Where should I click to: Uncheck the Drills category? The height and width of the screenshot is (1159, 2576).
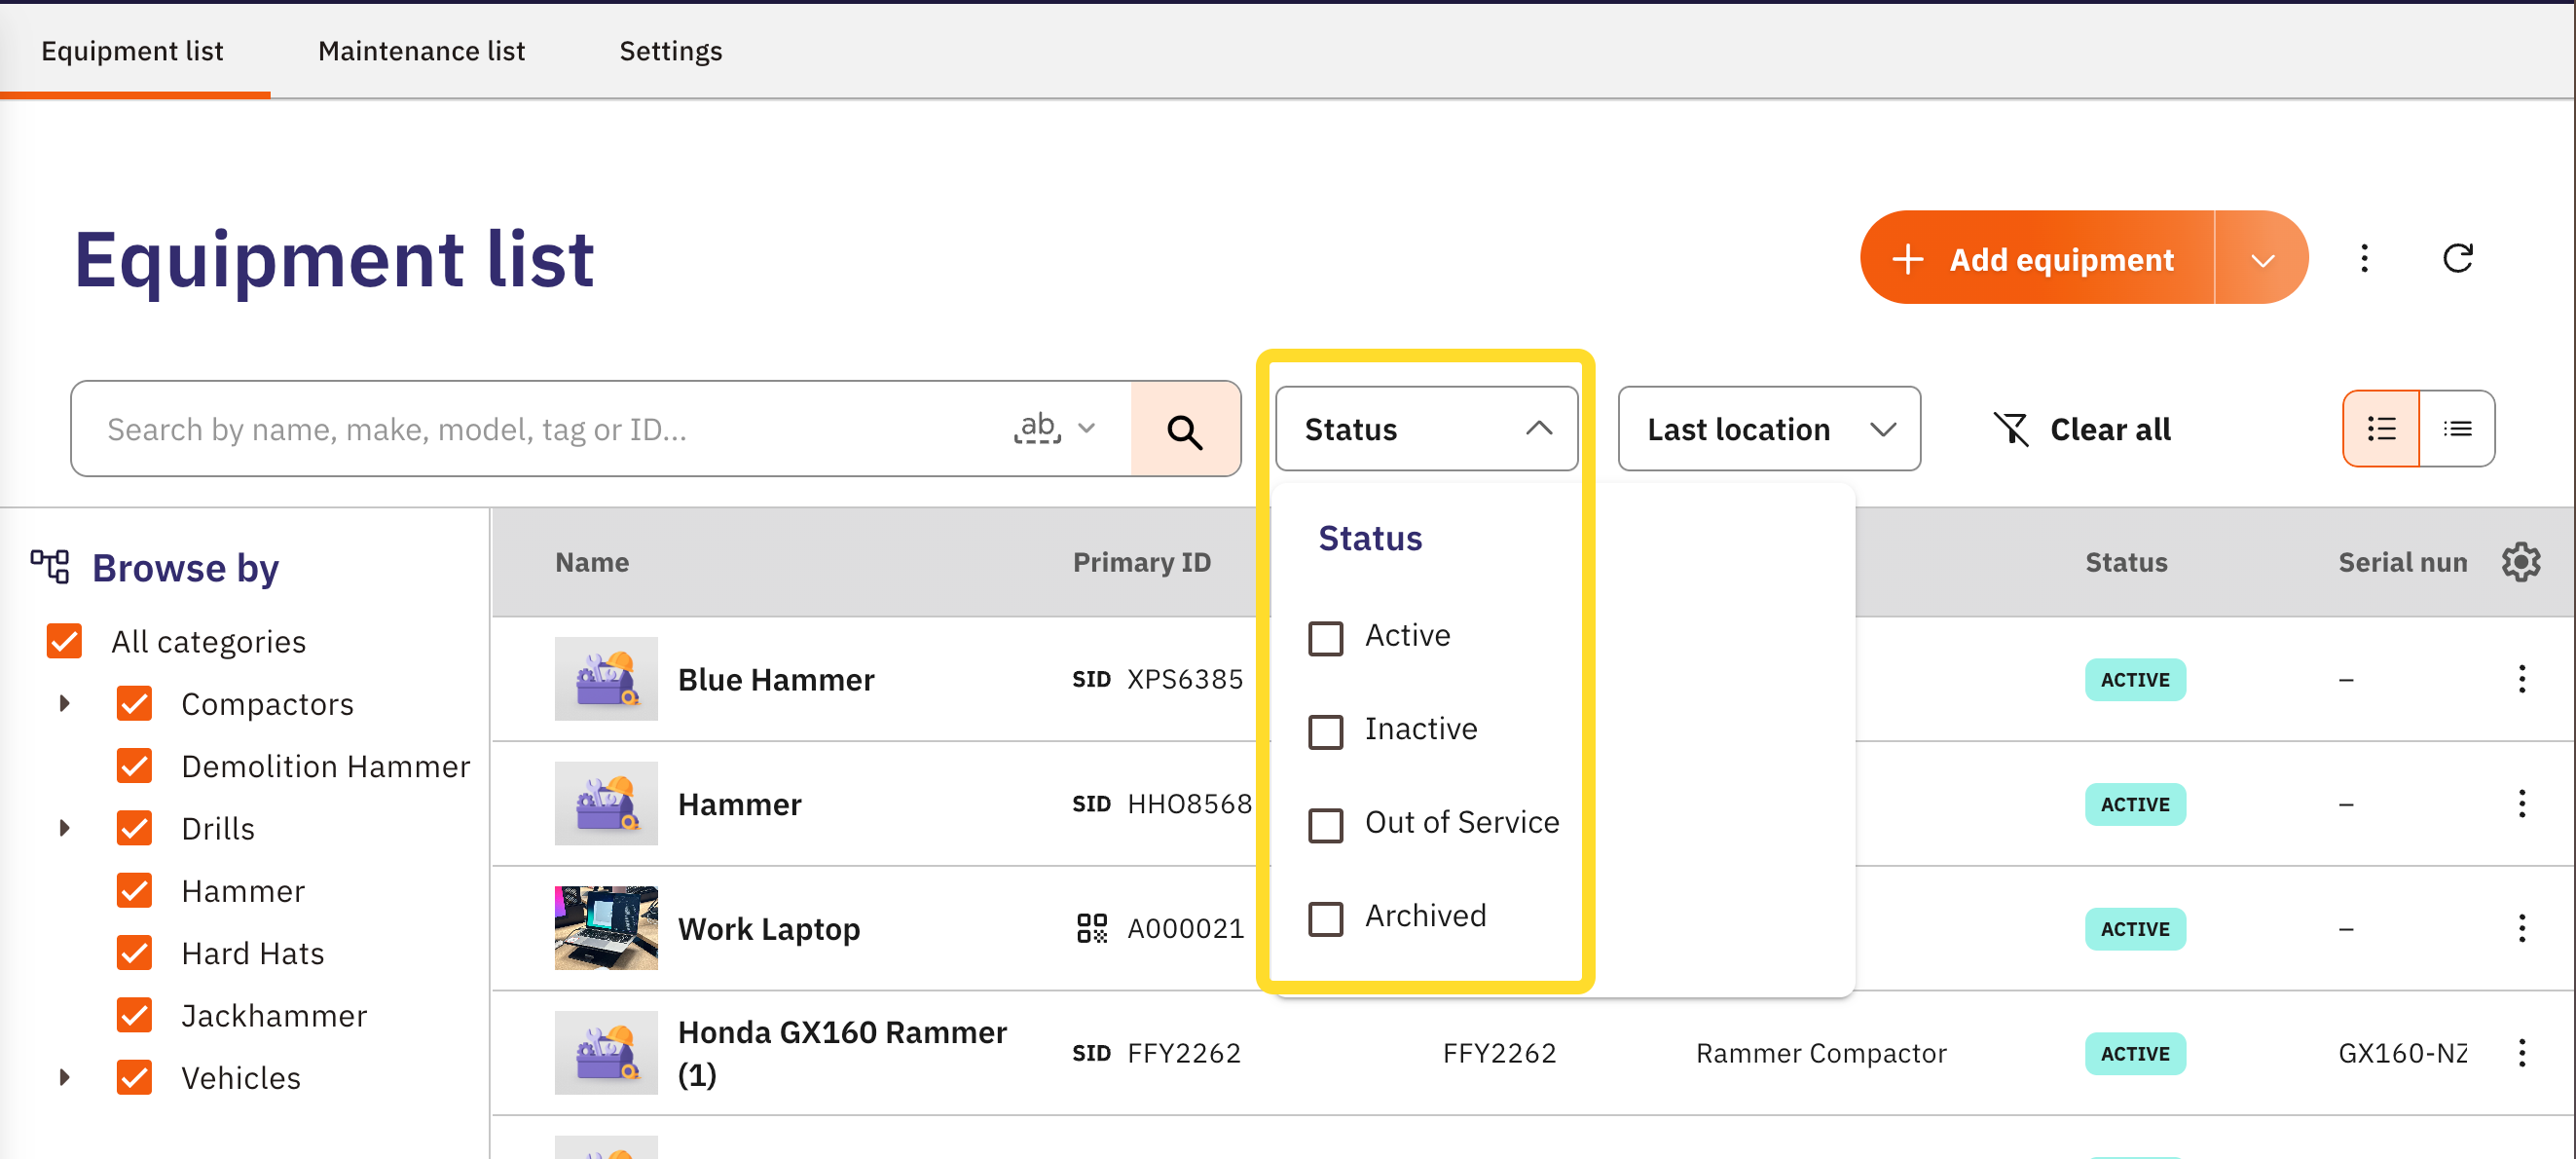134,828
